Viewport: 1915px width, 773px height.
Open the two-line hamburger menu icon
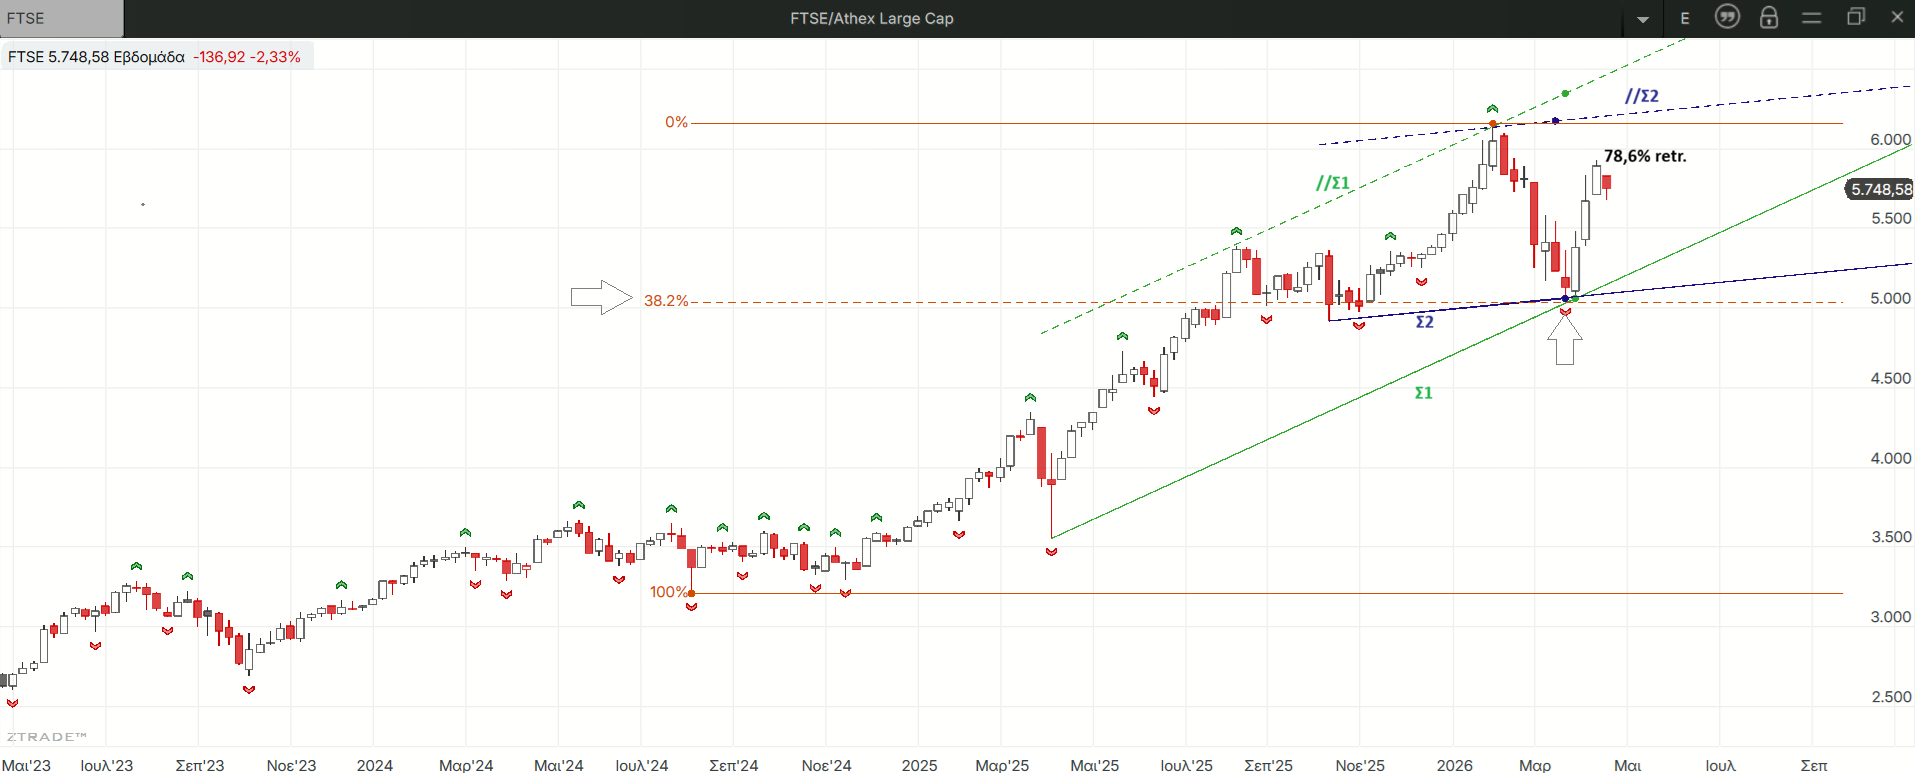pyautogui.click(x=1811, y=18)
